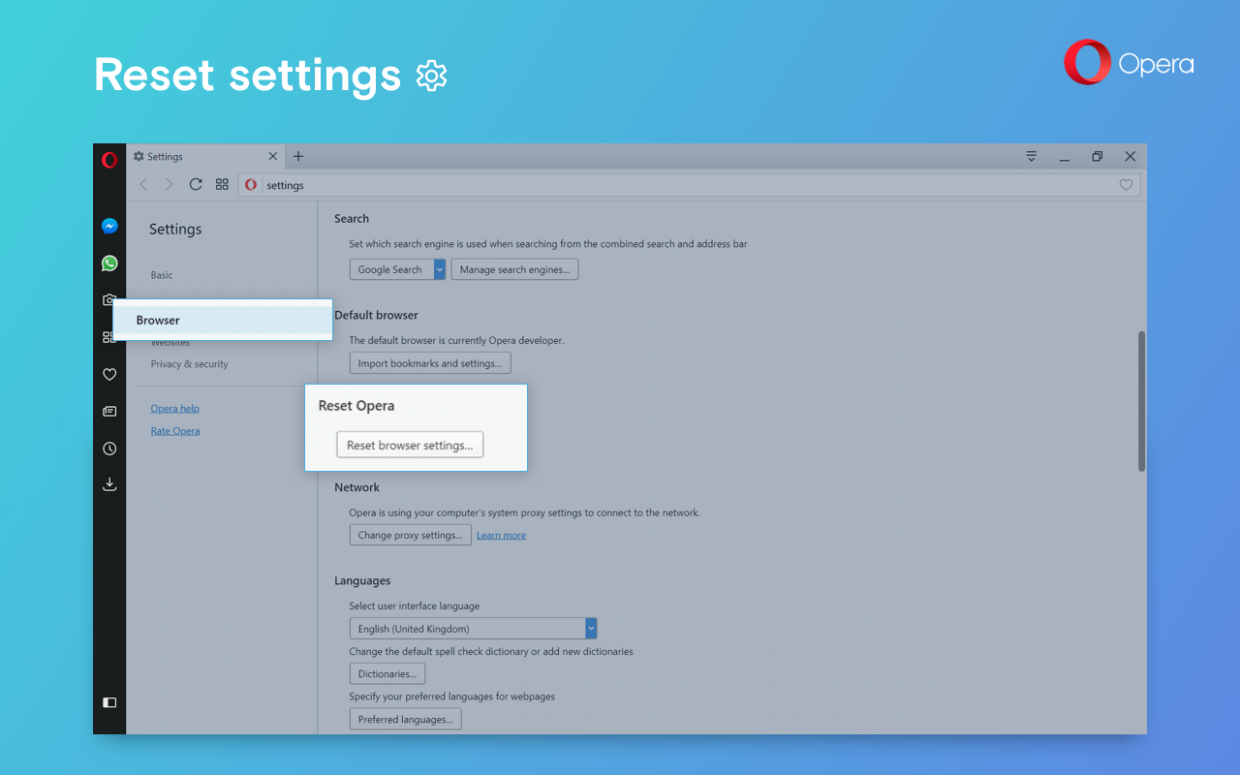
Task: Open the user interface language dropdown
Action: pyautogui.click(x=590, y=628)
